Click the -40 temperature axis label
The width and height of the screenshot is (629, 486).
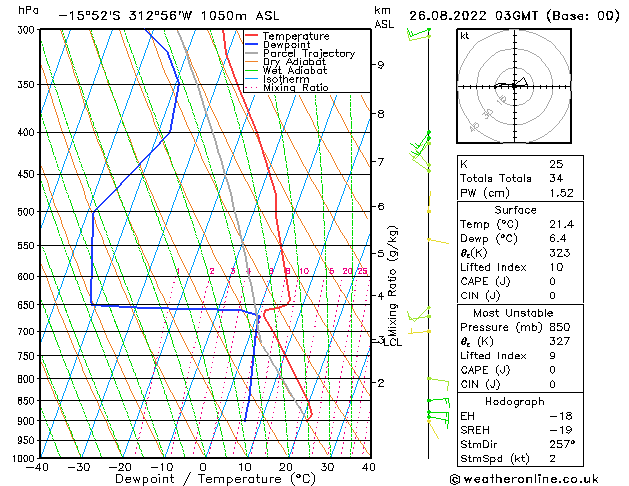(x=37, y=467)
